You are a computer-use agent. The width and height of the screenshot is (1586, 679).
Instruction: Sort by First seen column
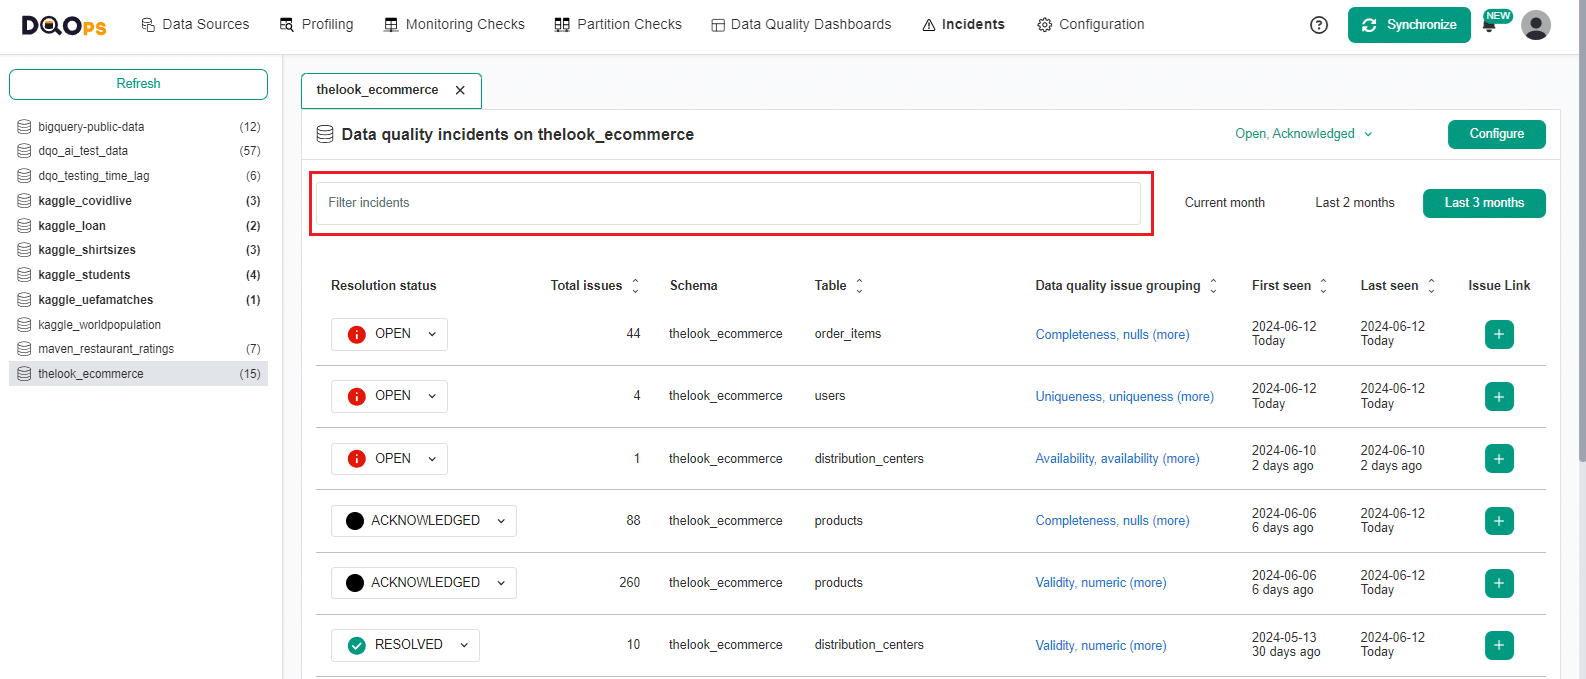(x=1323, y=286)
